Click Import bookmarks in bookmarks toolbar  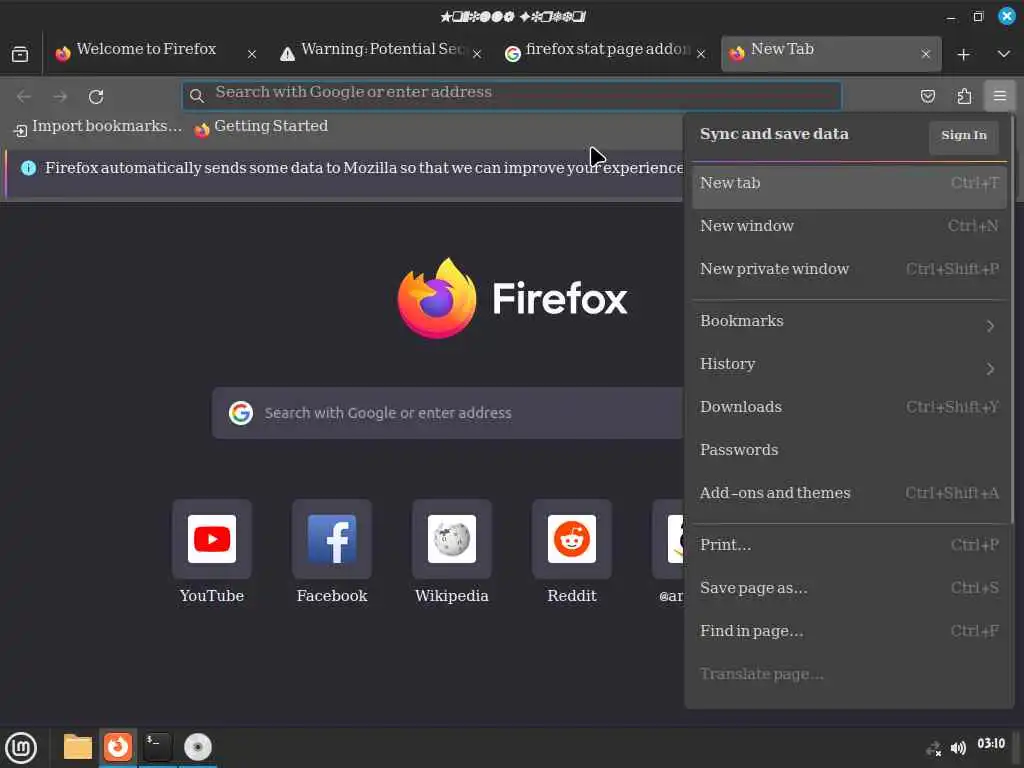coord(98,127)
